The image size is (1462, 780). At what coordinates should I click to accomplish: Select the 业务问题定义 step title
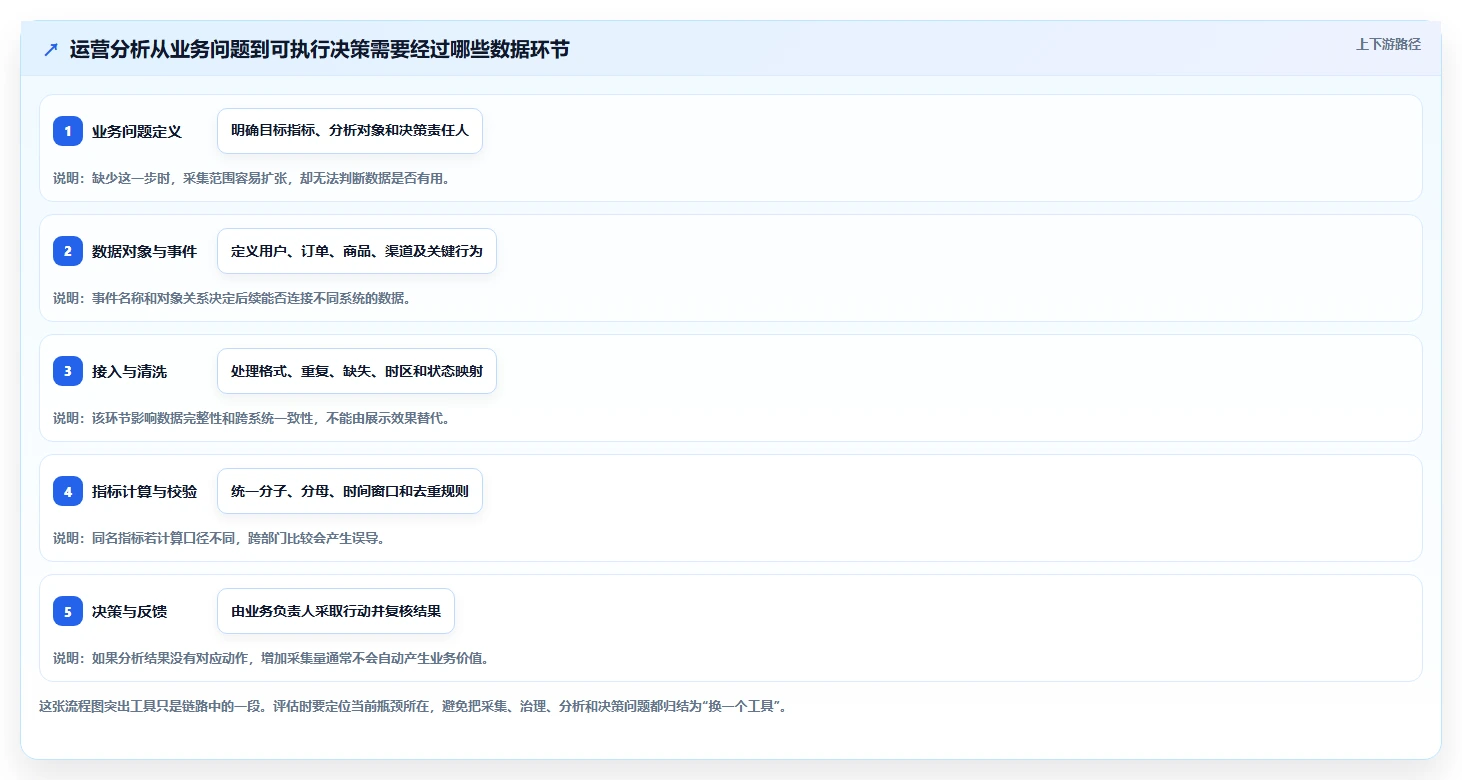coord(137,131)
